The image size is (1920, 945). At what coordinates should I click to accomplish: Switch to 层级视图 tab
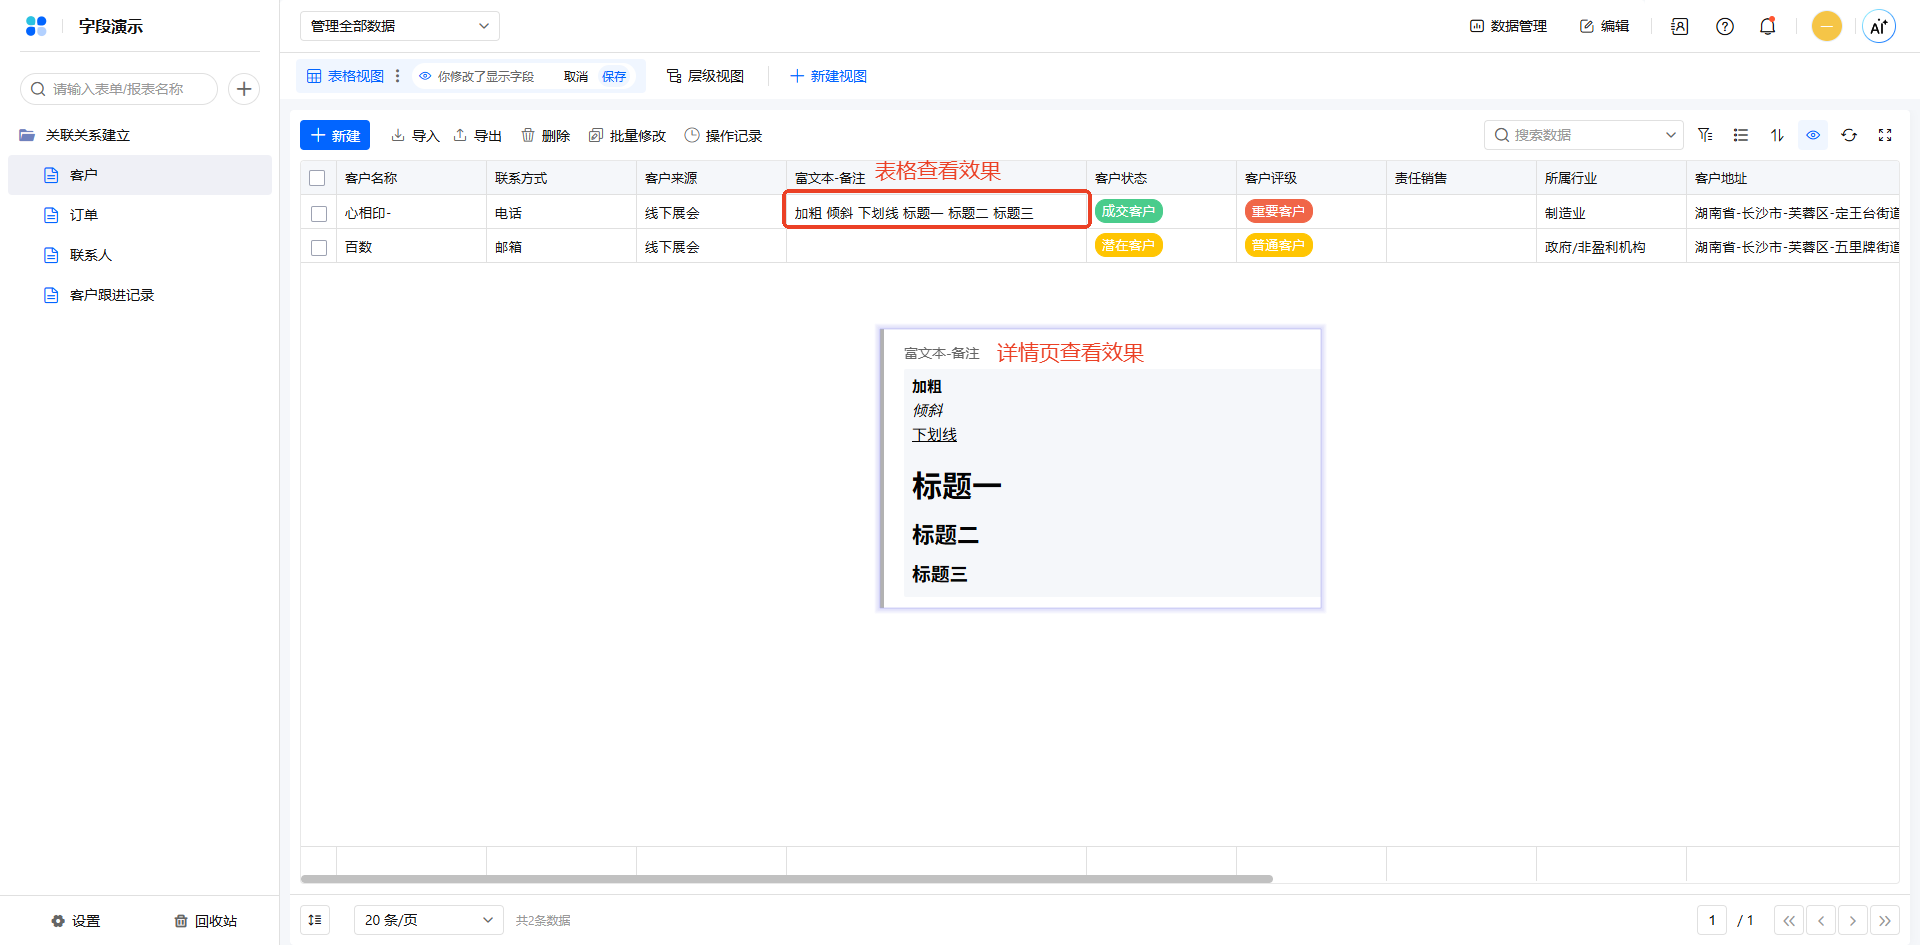(706, 76)
